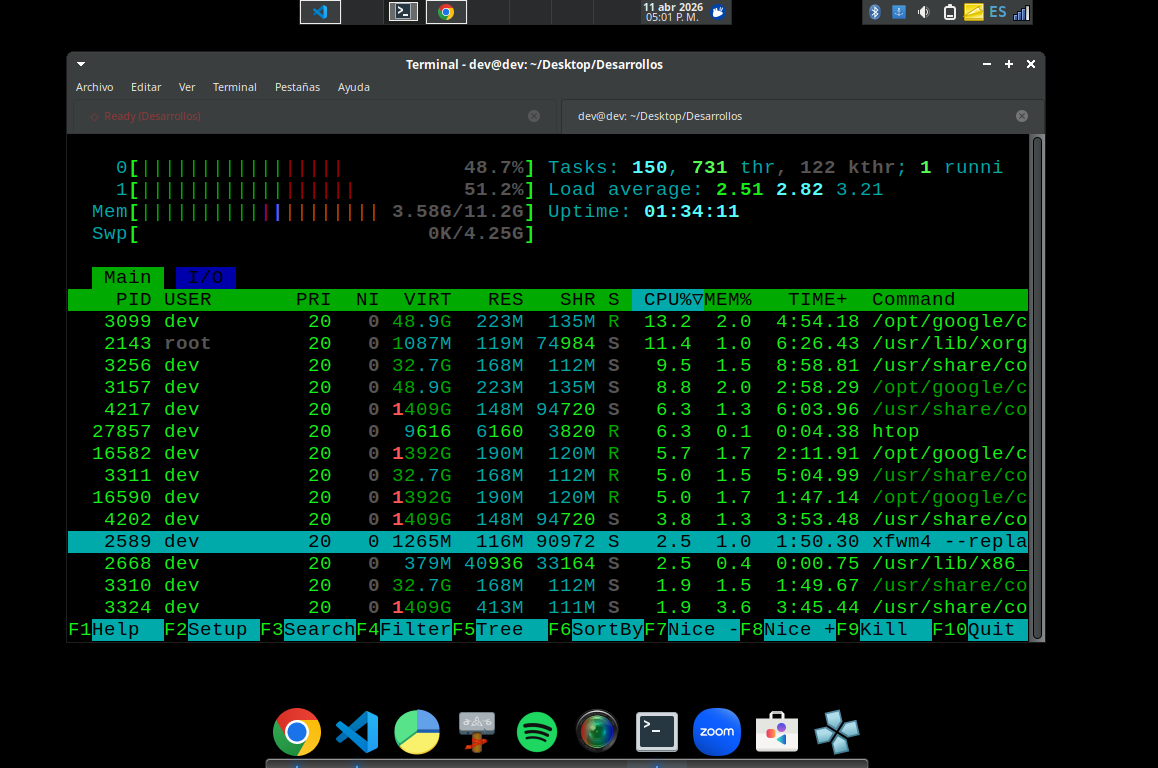
Task: Open the Terminal menu
Action: (x=235, y=87)
